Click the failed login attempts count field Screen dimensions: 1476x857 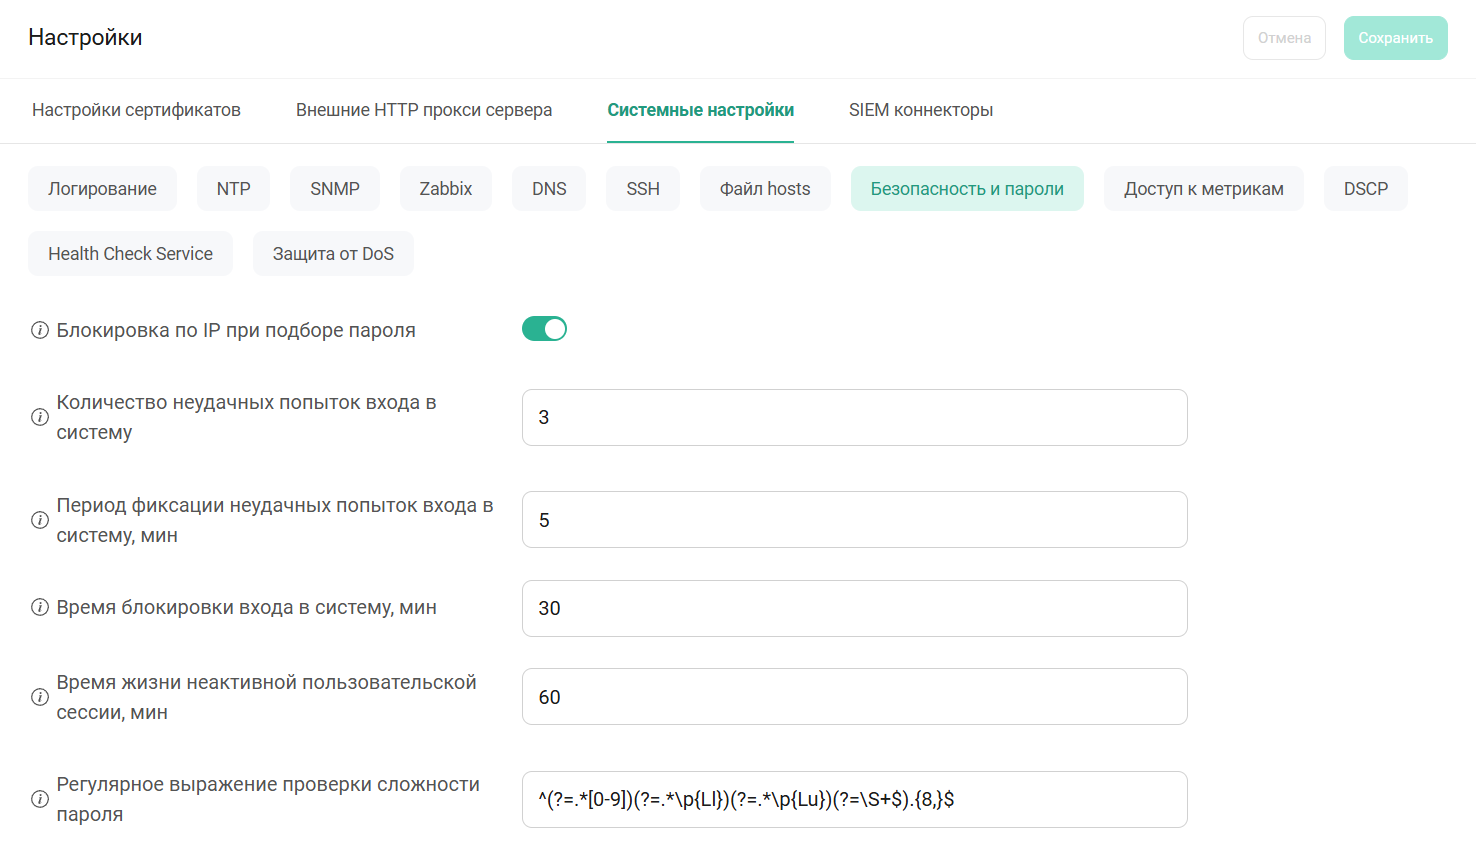854,417
